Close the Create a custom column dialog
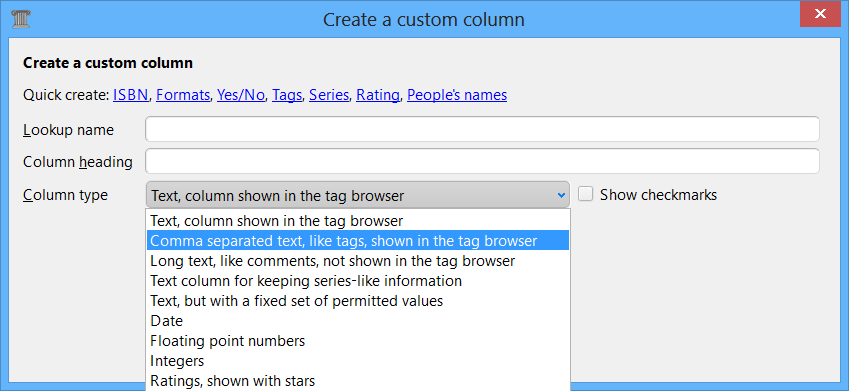This screenshot has height=391, width=849. click(820, 14)
